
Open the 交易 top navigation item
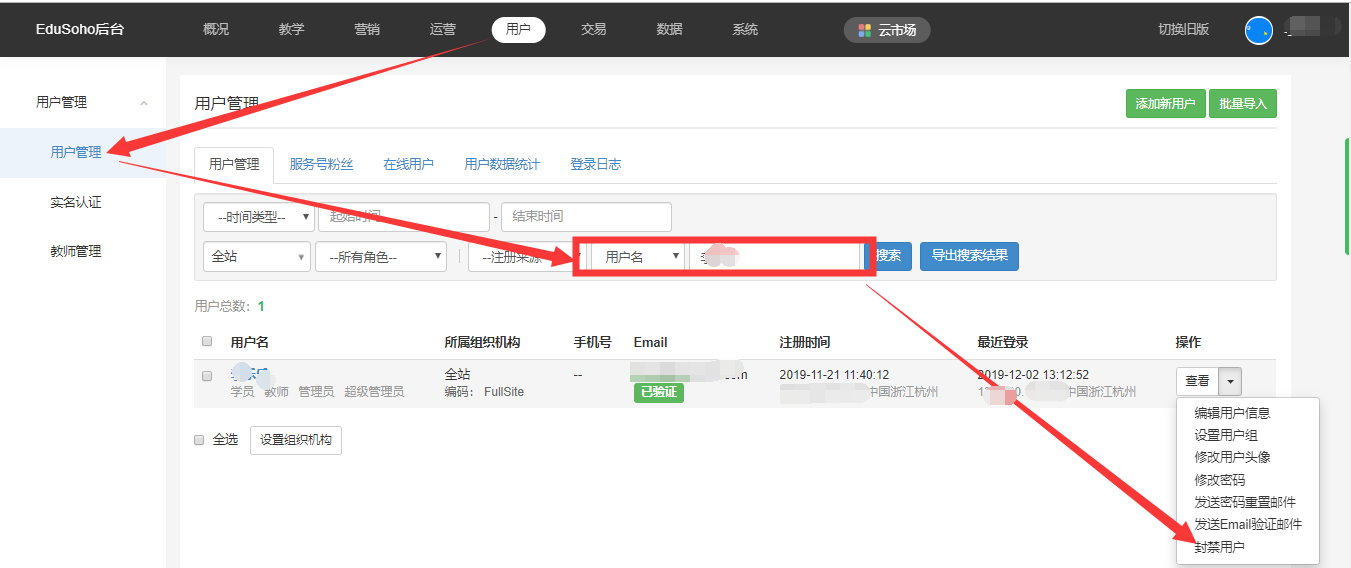point(593,30)
